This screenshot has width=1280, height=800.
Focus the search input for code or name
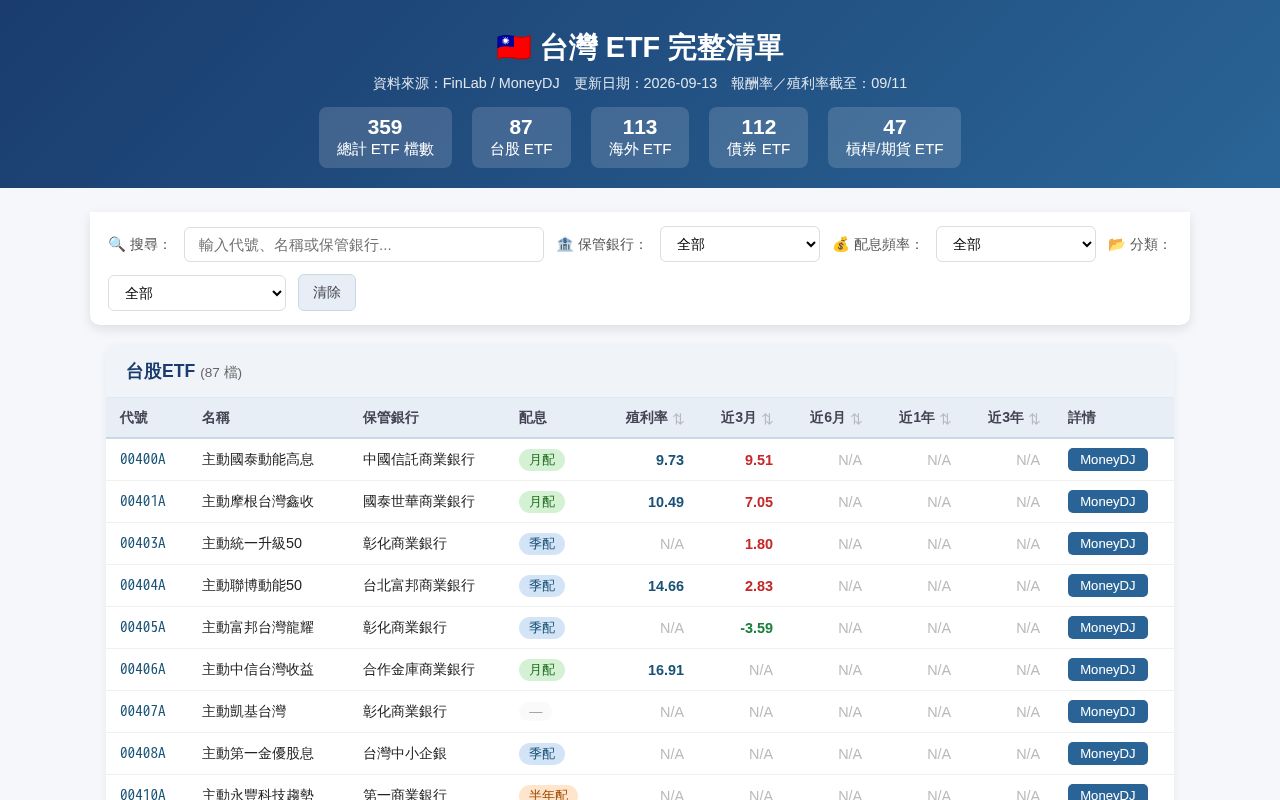click(364, 244)
